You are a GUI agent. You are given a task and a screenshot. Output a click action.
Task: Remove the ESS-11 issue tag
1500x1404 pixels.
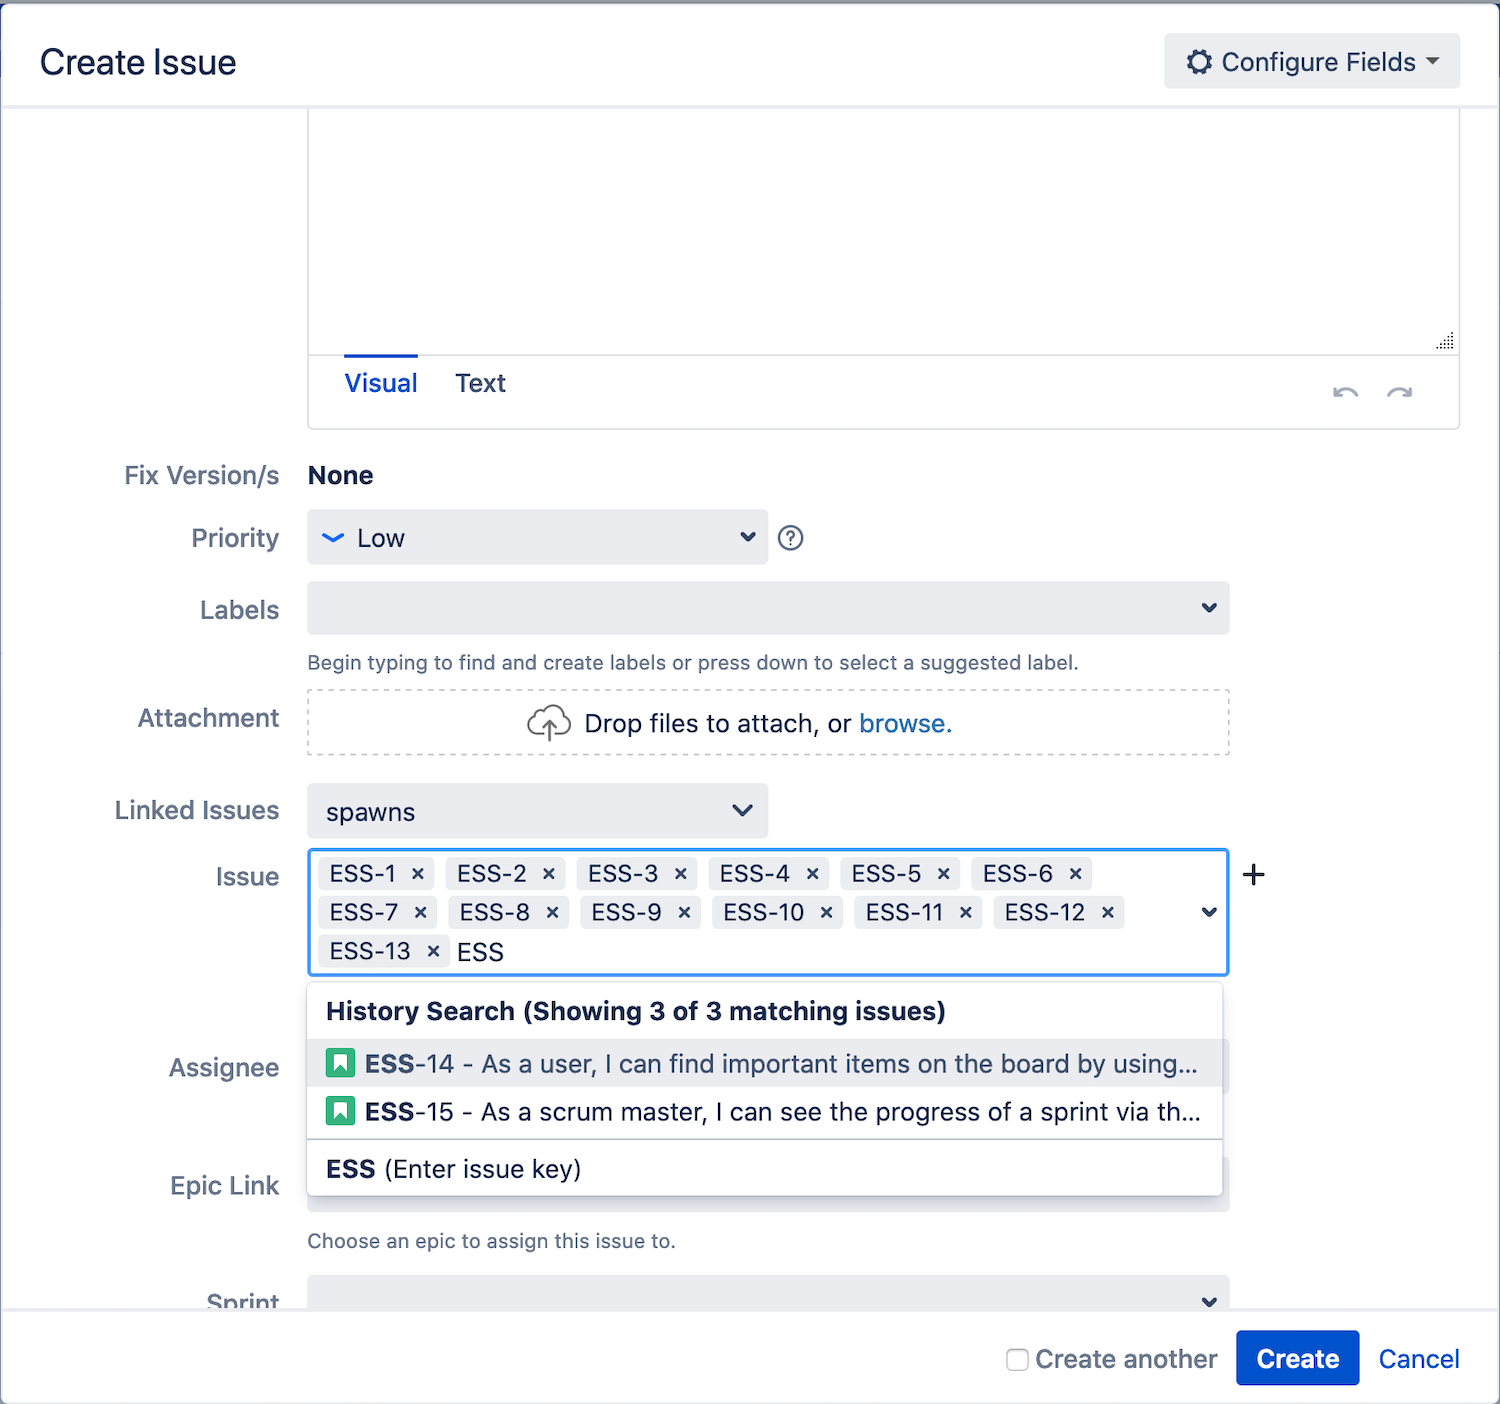966,913
